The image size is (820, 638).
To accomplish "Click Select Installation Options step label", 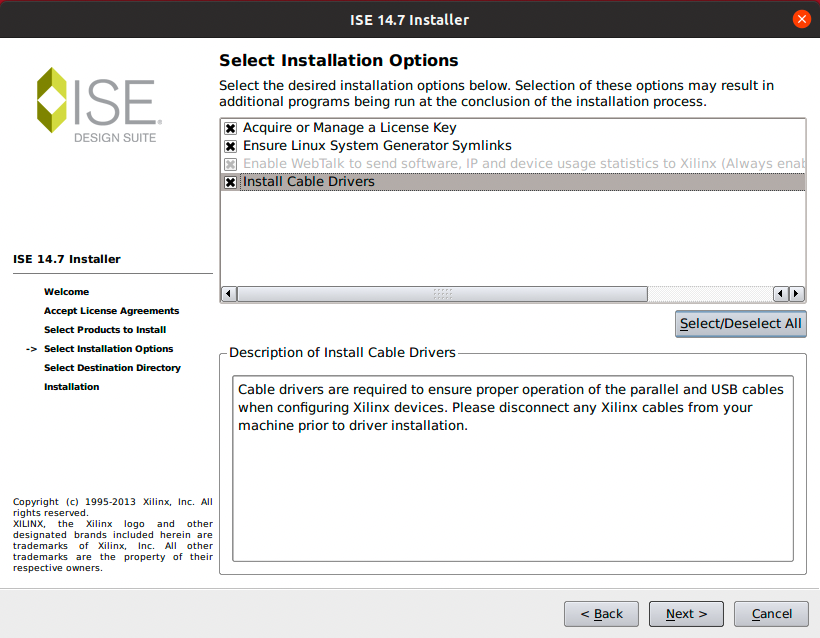I will pos(108,349).
